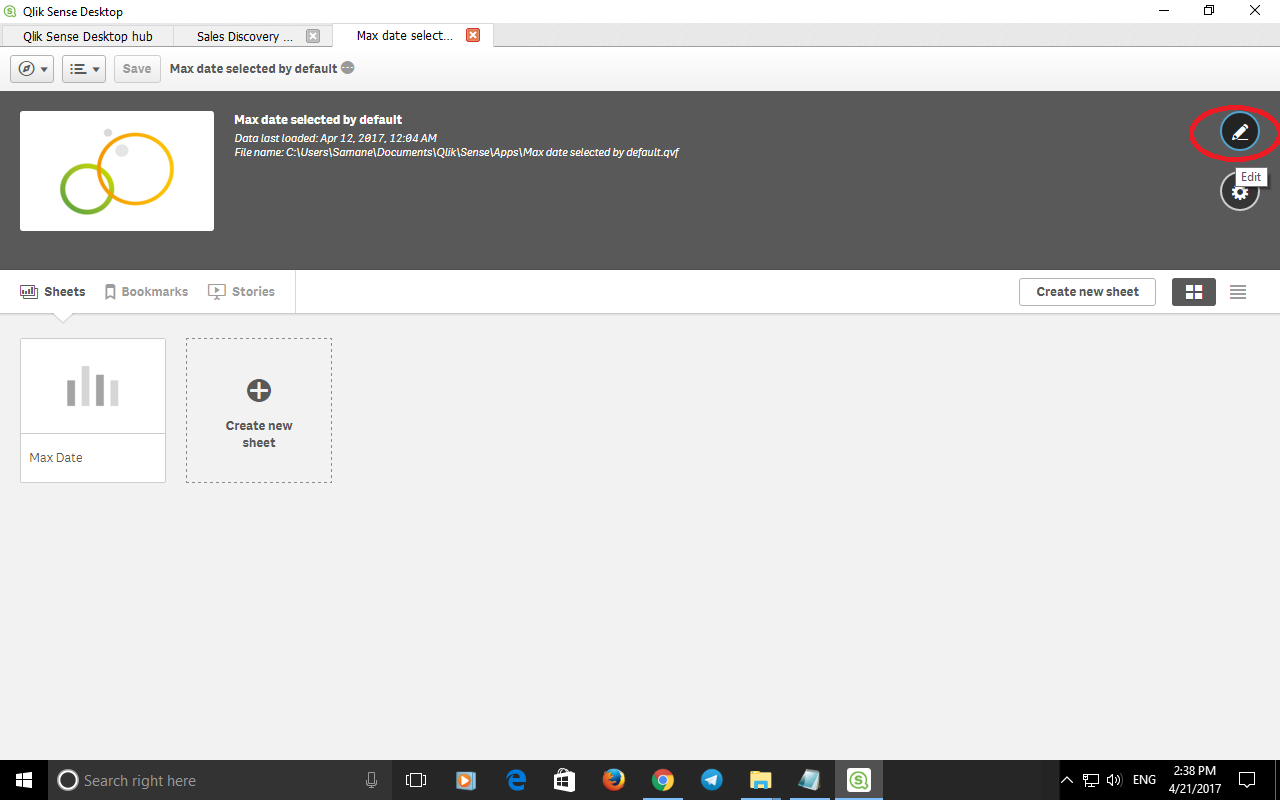Open File Explorer from taskbar
1280x800 pixels.
point(761,780)
